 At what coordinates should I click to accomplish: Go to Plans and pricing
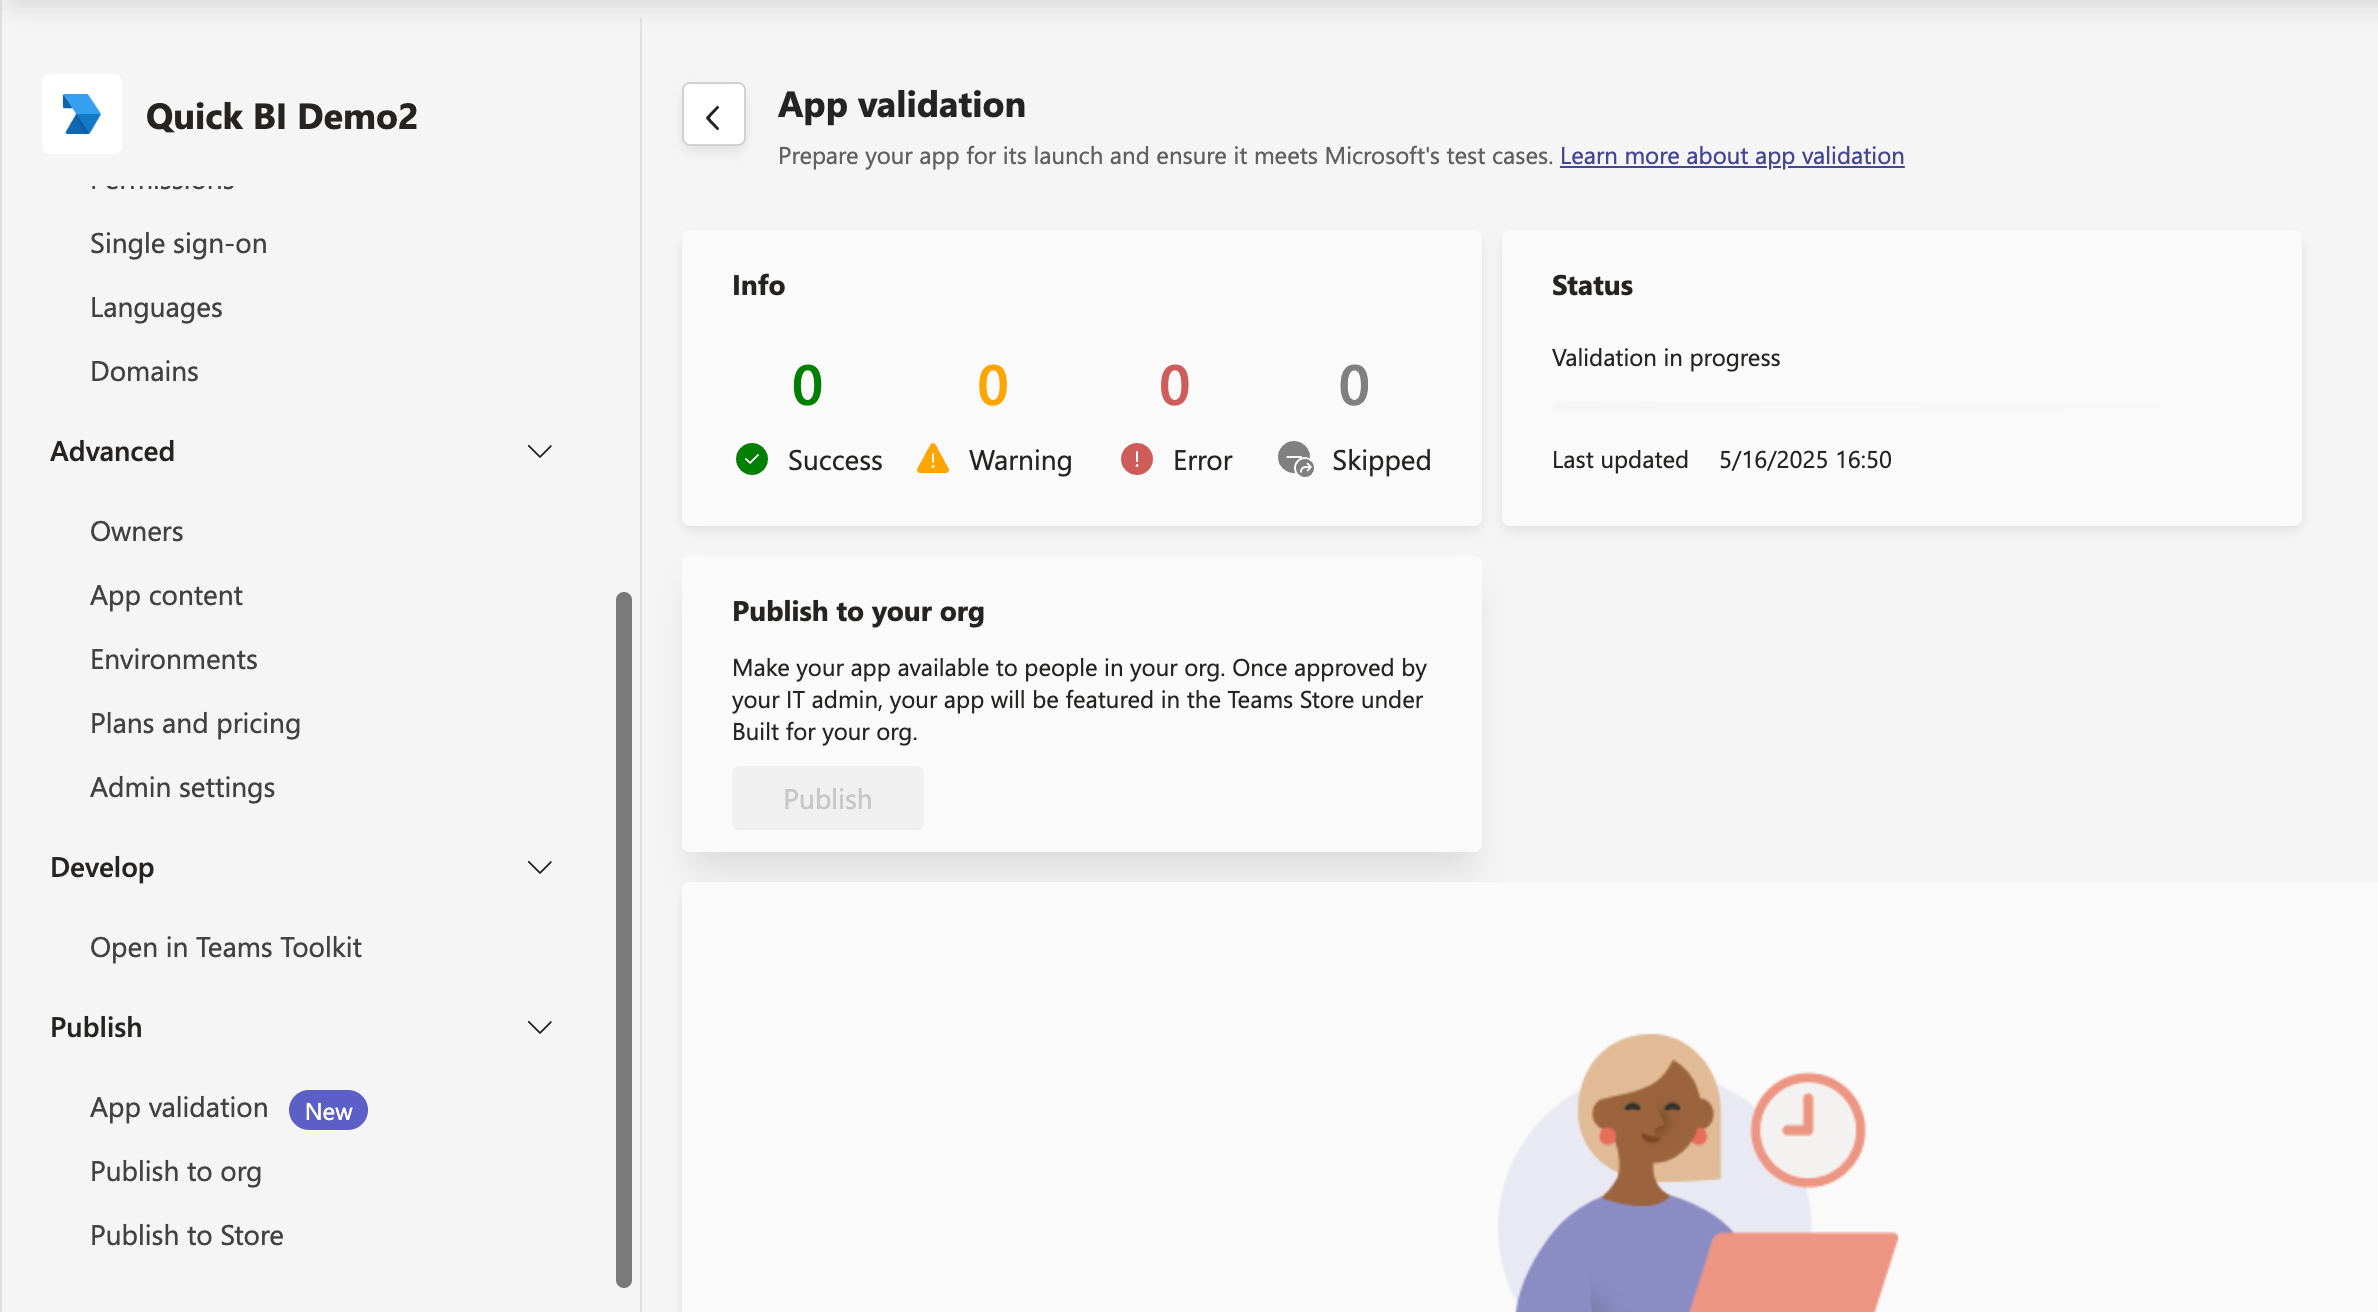coord(195,724)
